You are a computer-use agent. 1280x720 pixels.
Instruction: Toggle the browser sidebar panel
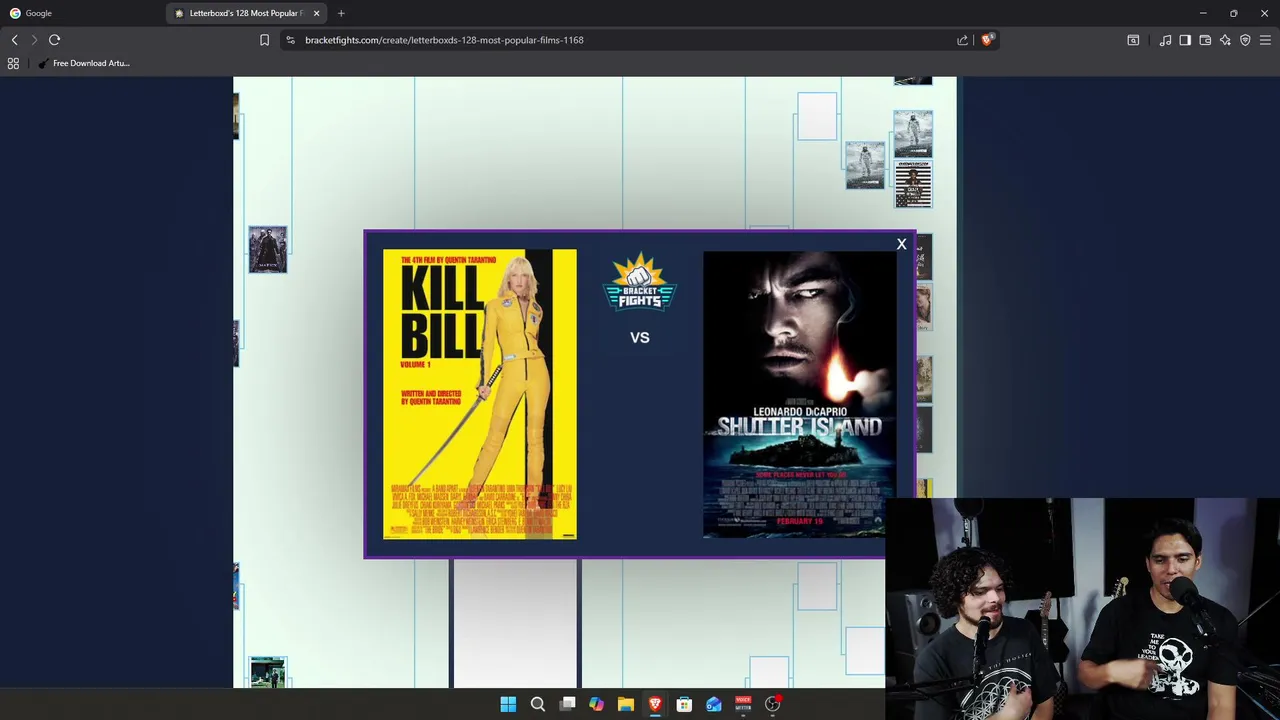point(1185,40)
